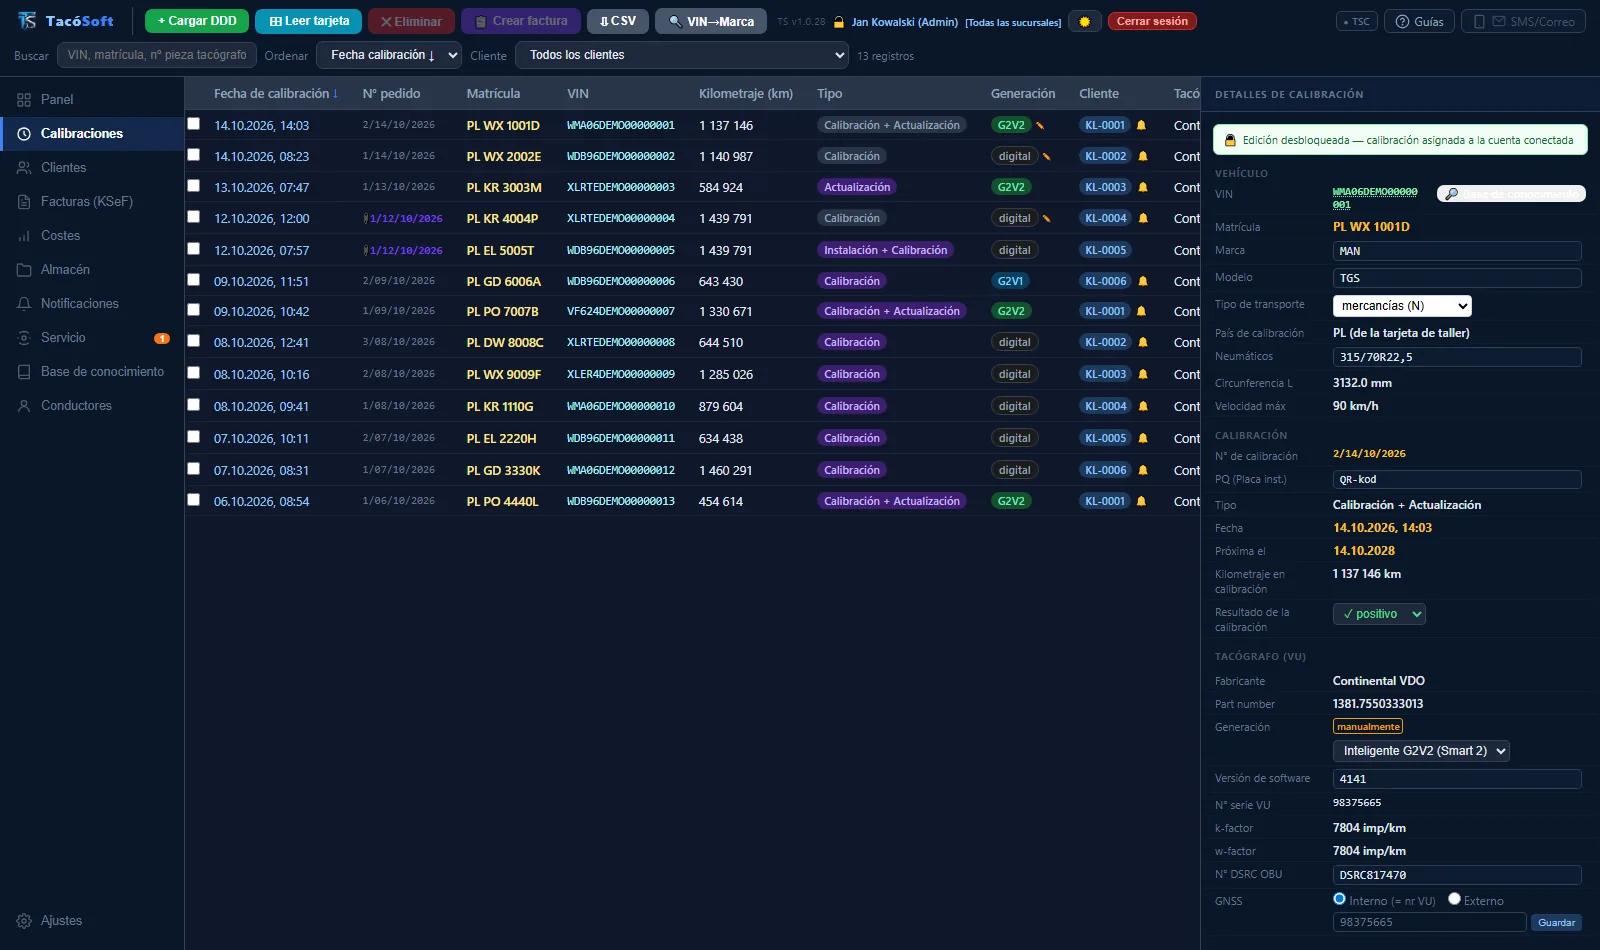Tick the checkbox for row PL WX 2002E
The height and width of the screenshot is (950, 1600).
194,155
